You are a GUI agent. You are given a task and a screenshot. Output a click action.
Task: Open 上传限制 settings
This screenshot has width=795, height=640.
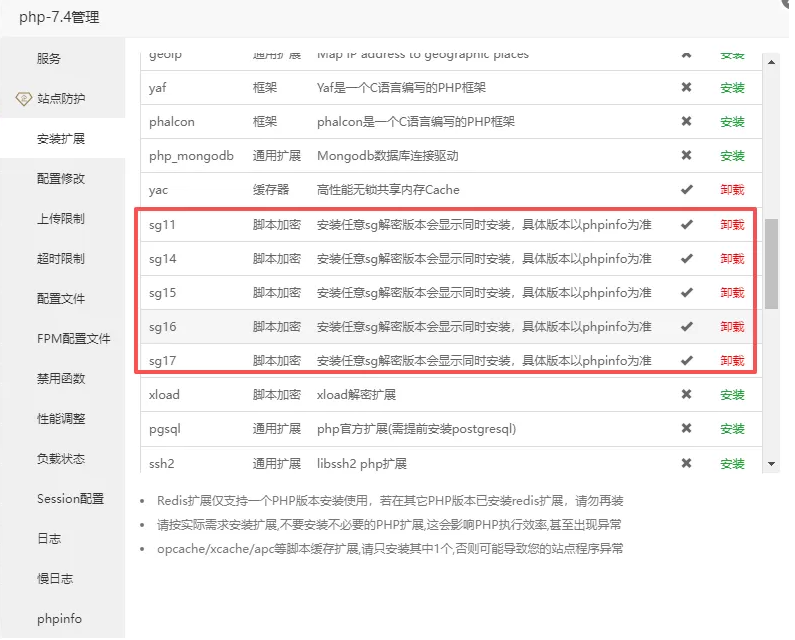(61, 219)
